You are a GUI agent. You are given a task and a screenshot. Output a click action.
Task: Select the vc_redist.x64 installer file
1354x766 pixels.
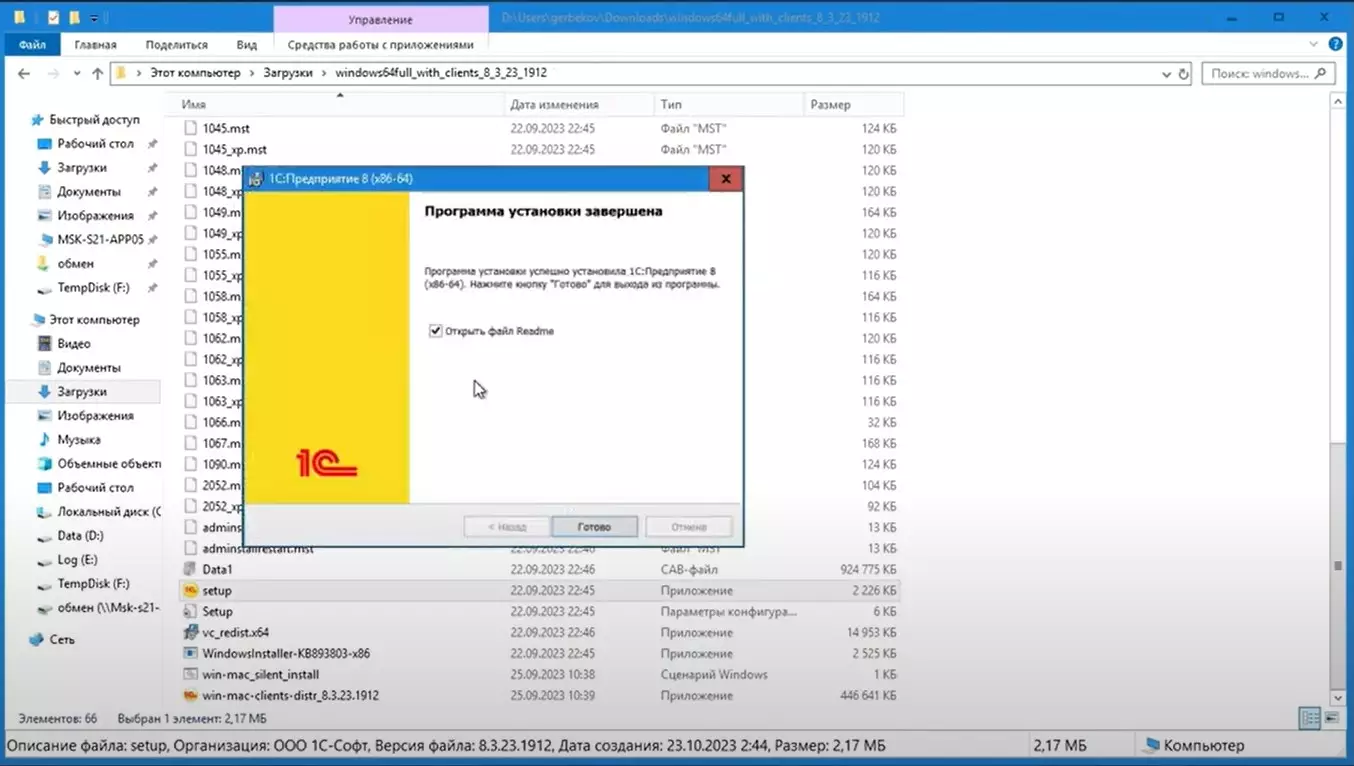click(x=235, y=632)
